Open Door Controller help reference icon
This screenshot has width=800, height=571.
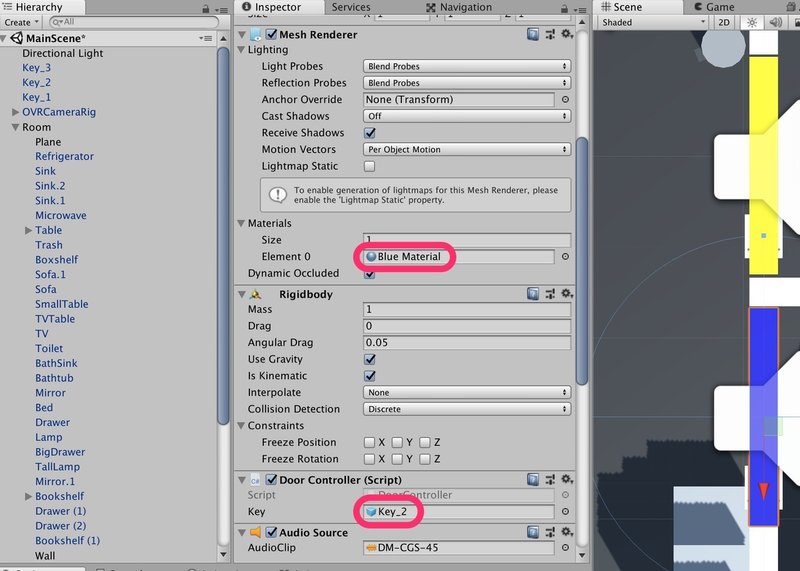tap(533, 480)
